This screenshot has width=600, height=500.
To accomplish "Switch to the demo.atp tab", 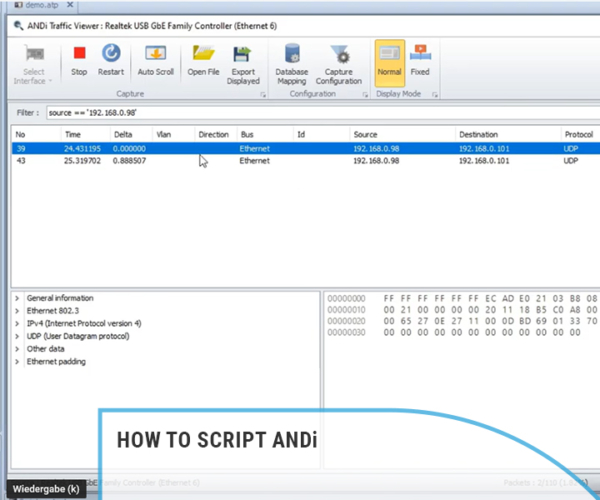I will [34, 6].
